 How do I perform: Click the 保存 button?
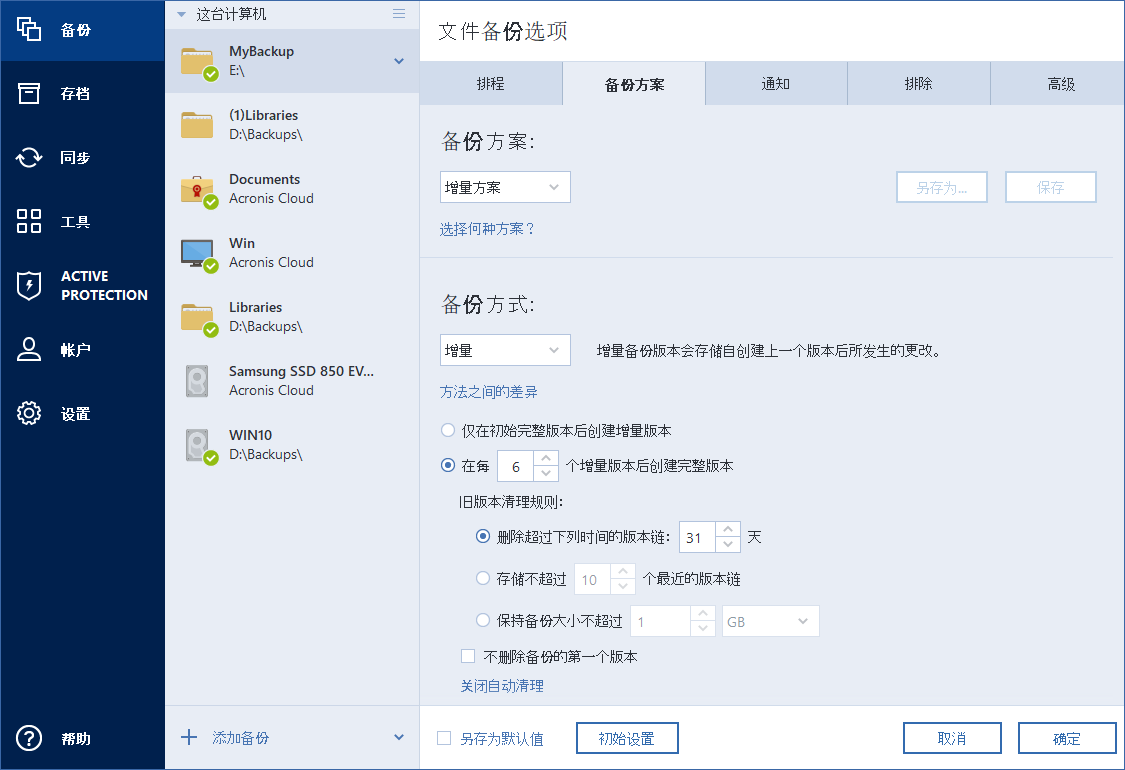click(1051, 187)
